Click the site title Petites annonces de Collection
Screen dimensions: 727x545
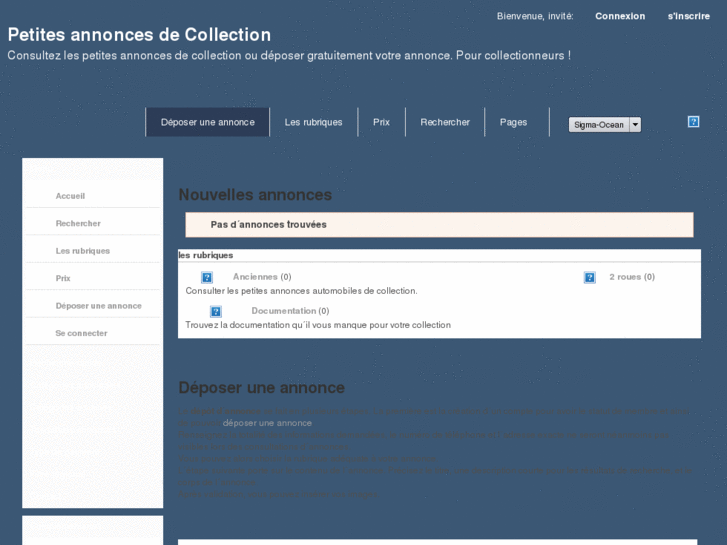coord(139,35)
